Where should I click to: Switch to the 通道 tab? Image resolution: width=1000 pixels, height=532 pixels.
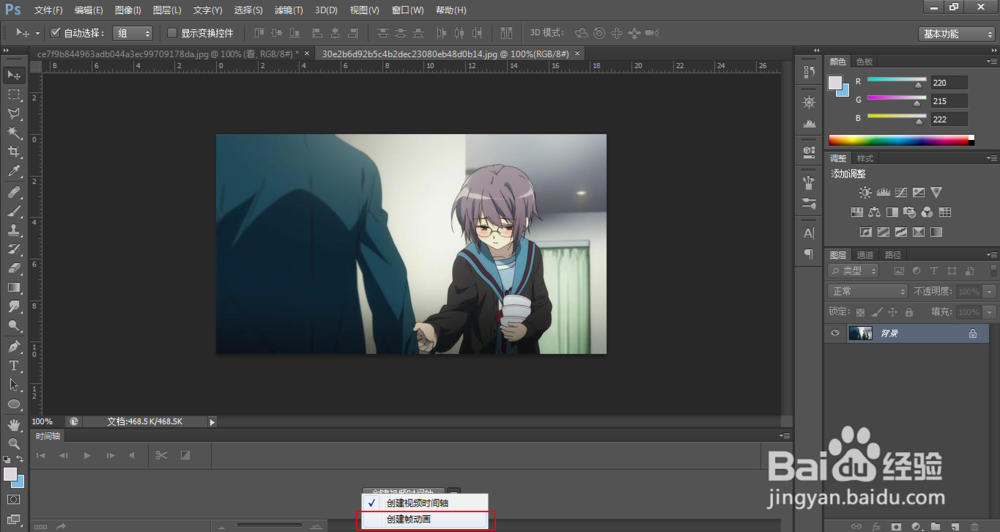tap(865, 255)
